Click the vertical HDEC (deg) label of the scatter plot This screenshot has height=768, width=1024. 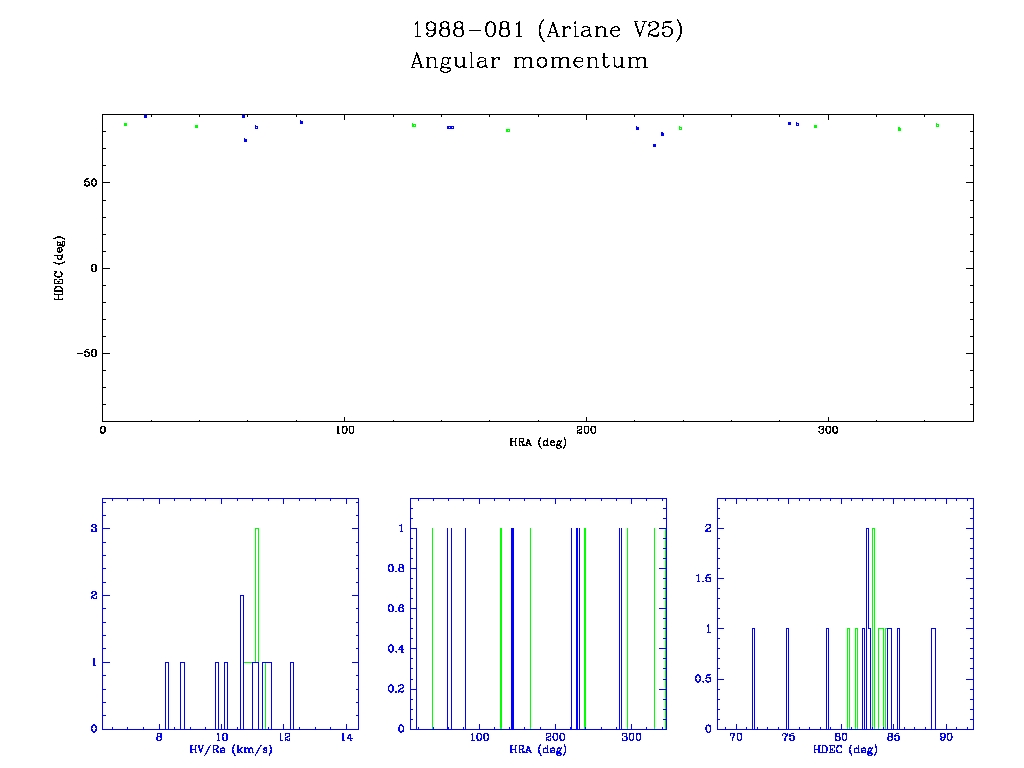coord(59,268)
